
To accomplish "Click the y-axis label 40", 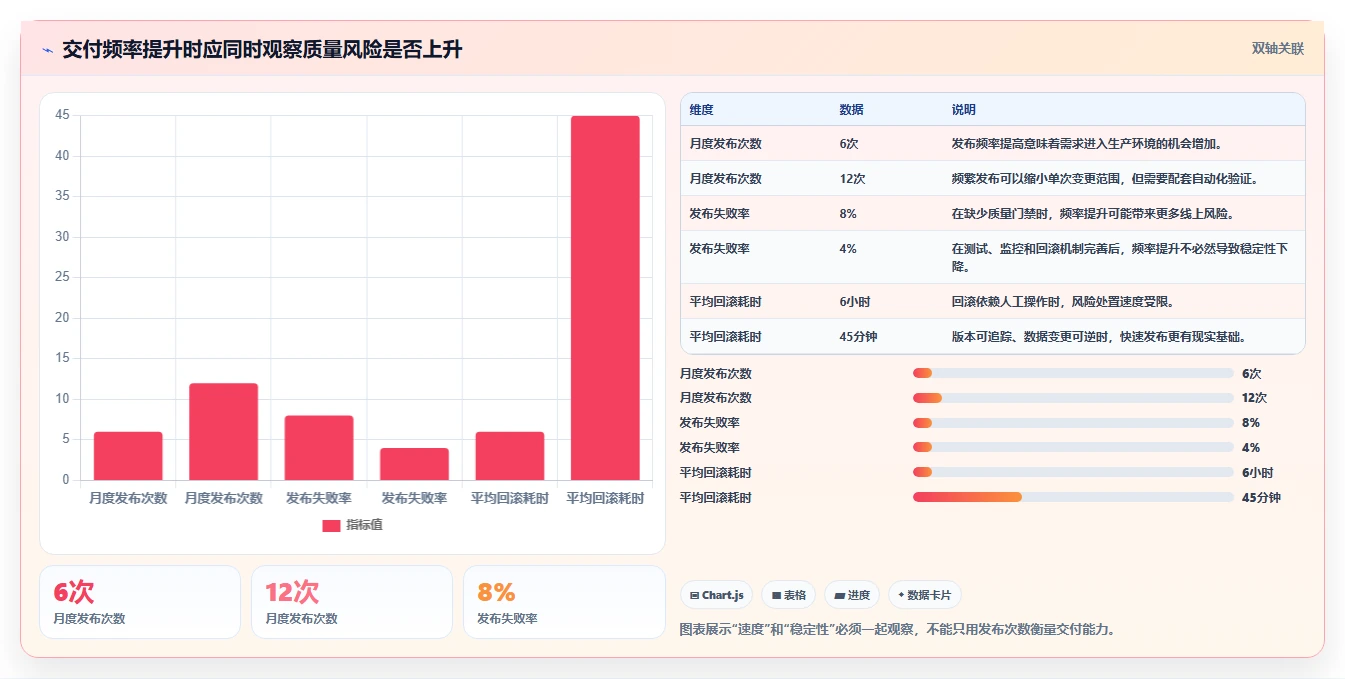I will [62, 156].
